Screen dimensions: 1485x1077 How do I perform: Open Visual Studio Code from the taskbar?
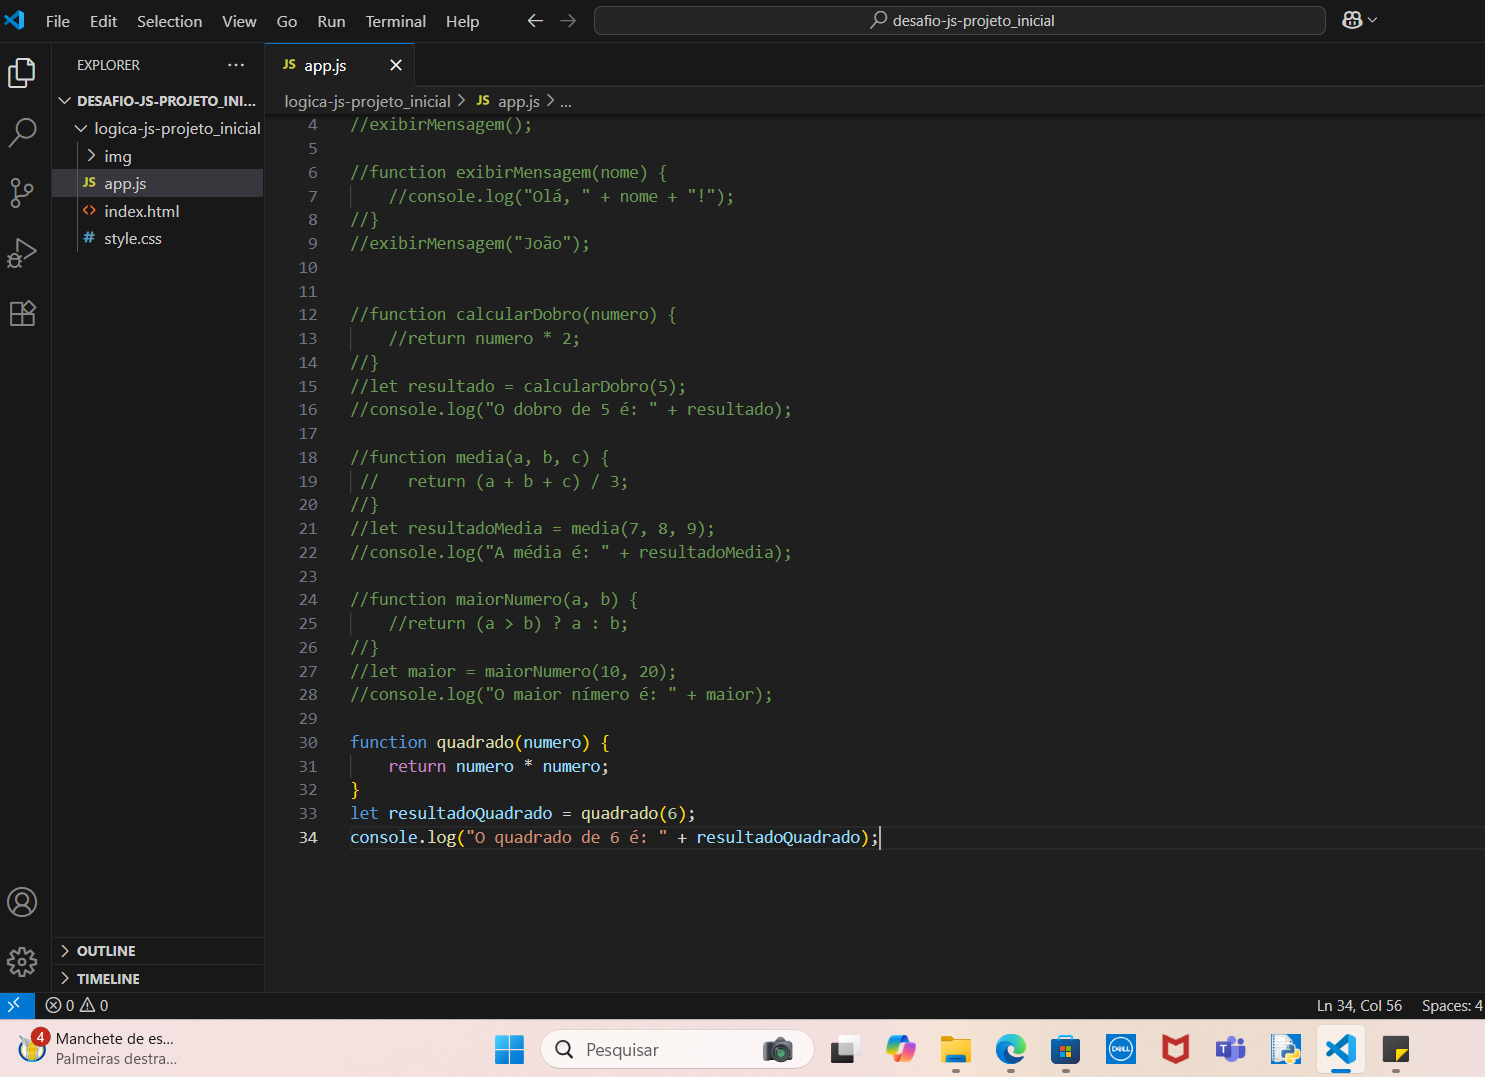coord(1341,1049)
